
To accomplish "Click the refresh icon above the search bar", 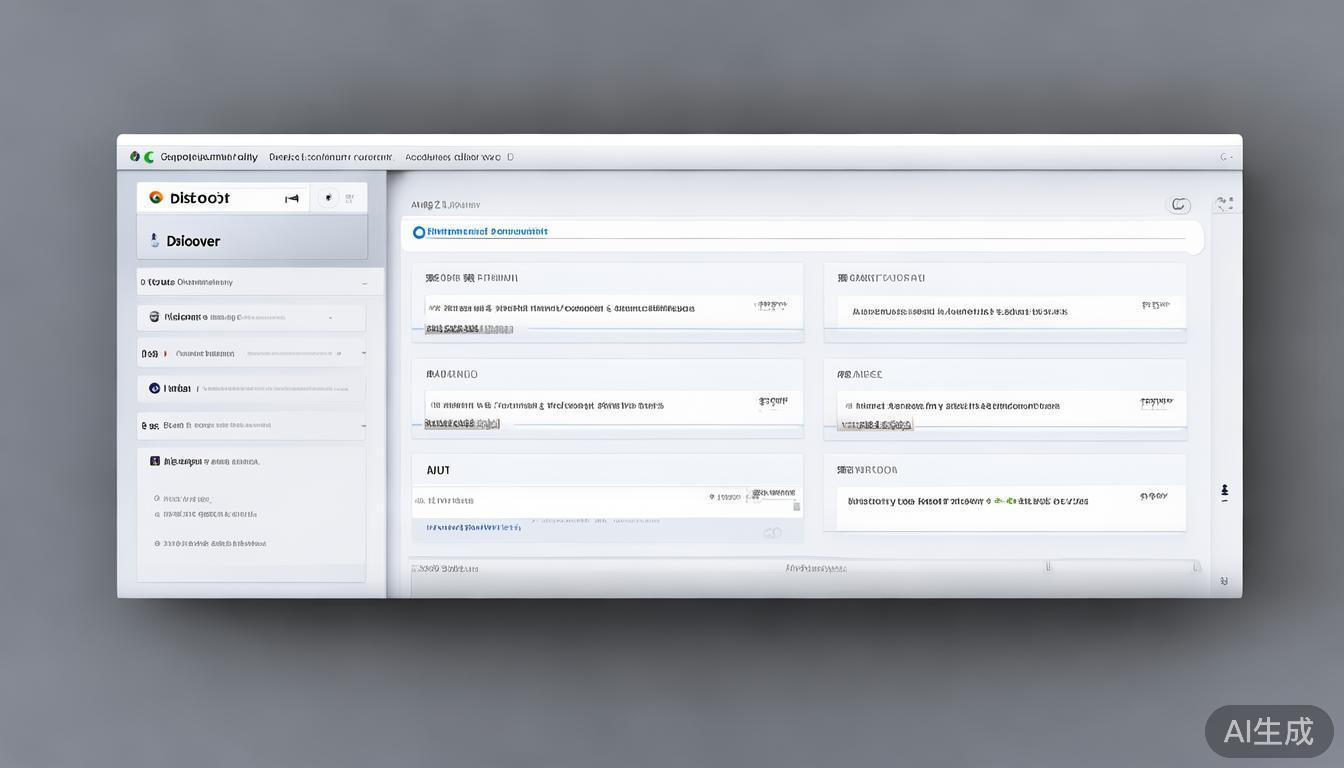I will (1180, 205).
